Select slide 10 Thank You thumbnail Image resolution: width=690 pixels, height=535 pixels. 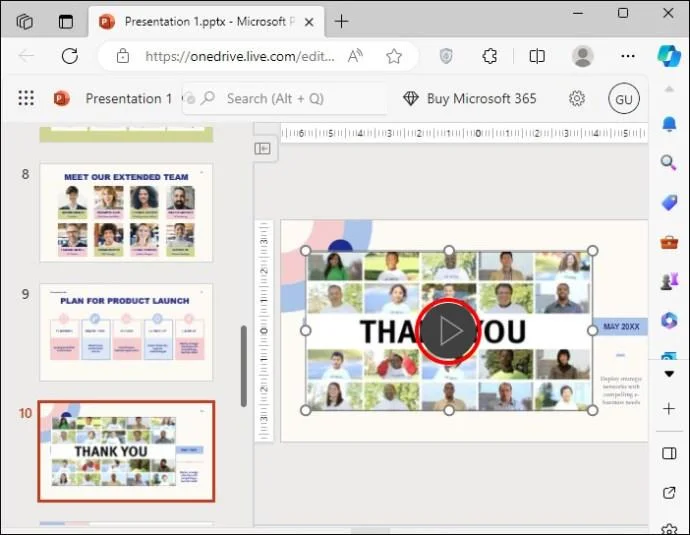point(126,451)
